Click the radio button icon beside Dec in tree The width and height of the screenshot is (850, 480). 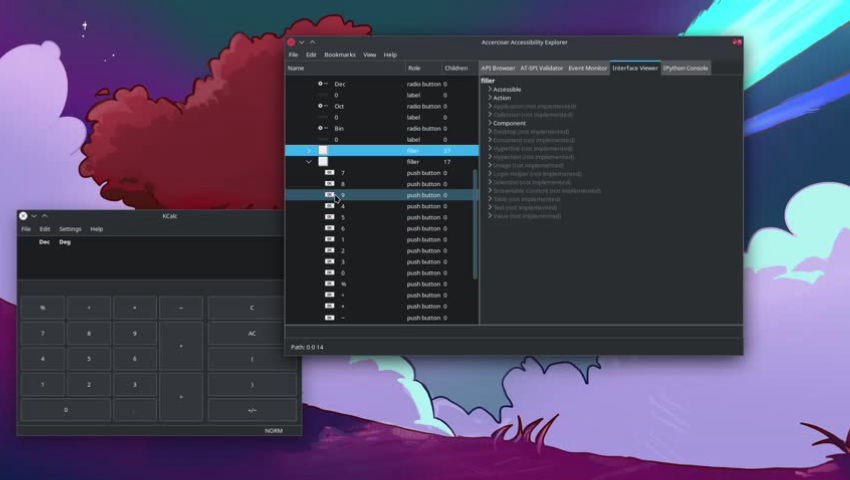(x=323, y=84)
